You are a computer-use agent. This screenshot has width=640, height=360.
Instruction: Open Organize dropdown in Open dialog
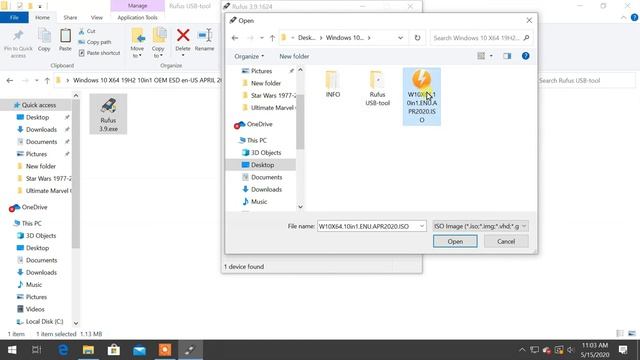click(x=249, y=56)
